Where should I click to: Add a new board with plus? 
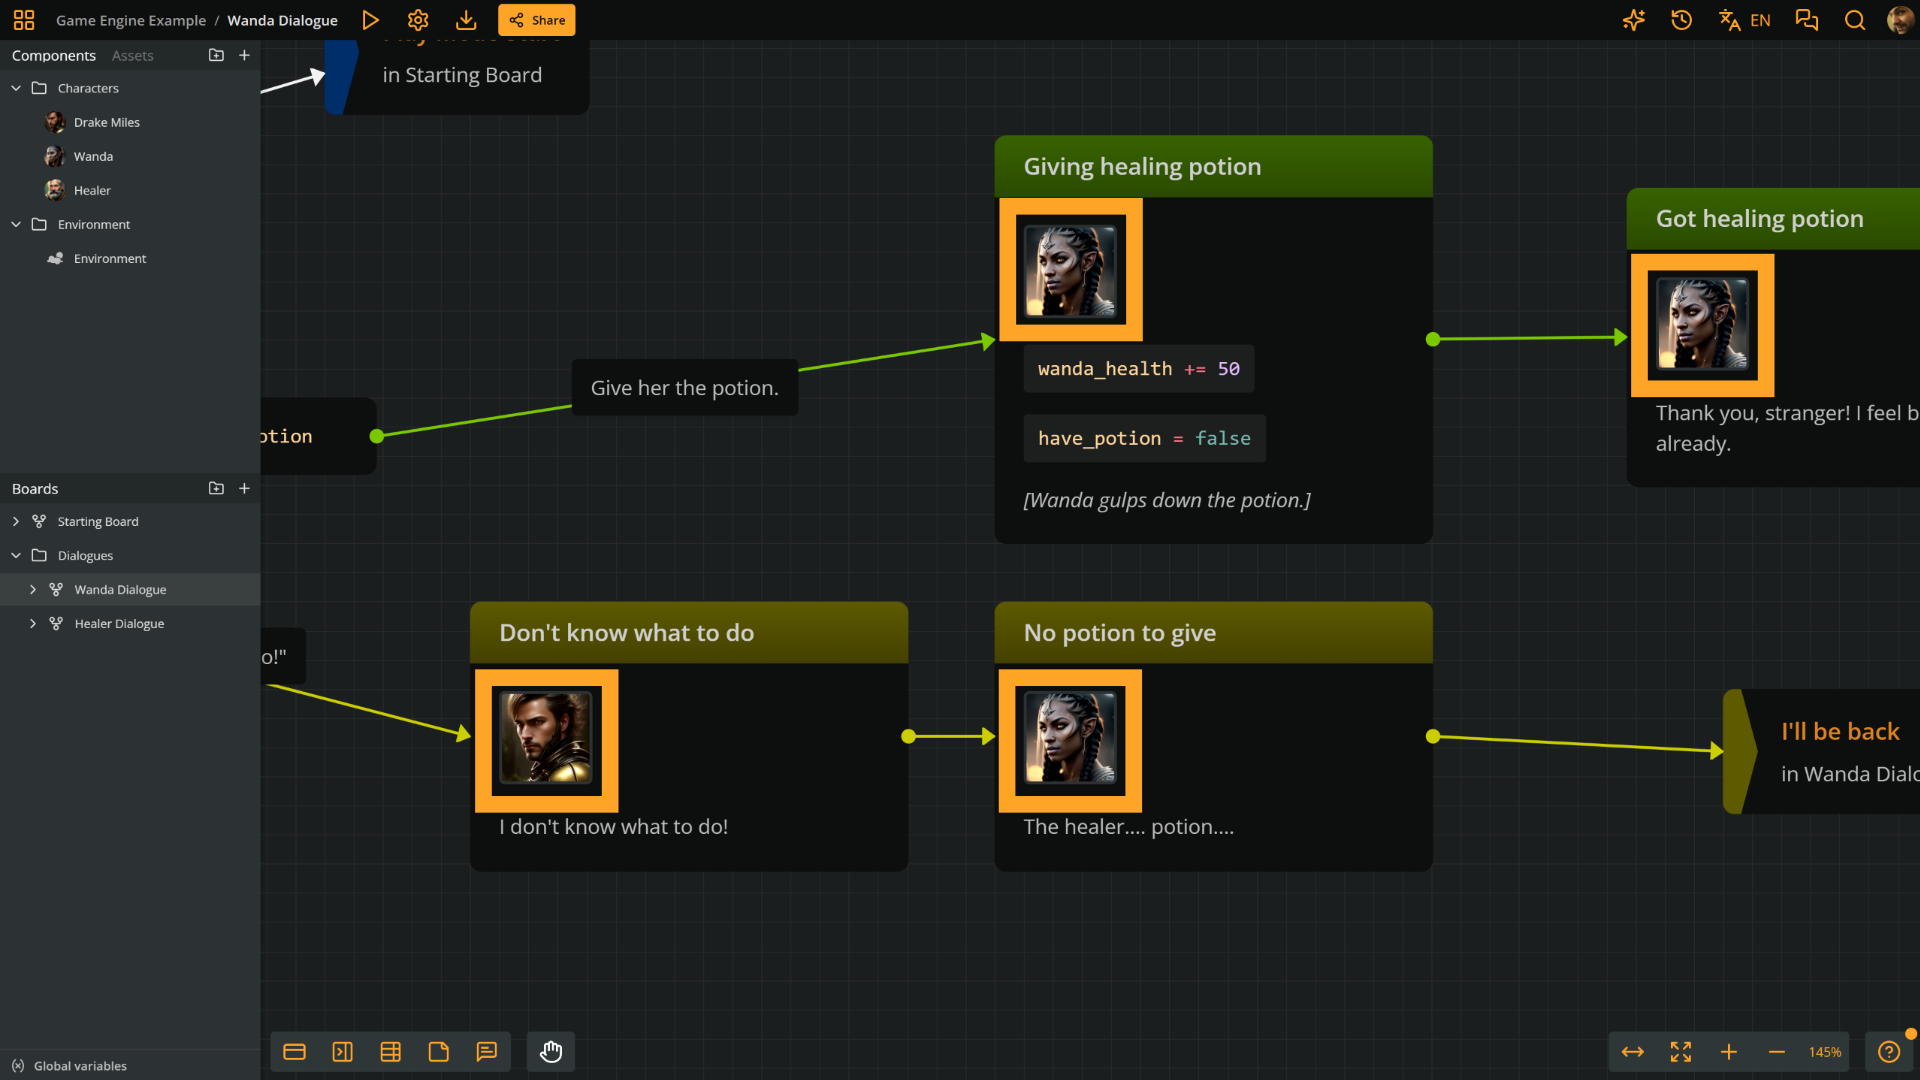point(244,488)
